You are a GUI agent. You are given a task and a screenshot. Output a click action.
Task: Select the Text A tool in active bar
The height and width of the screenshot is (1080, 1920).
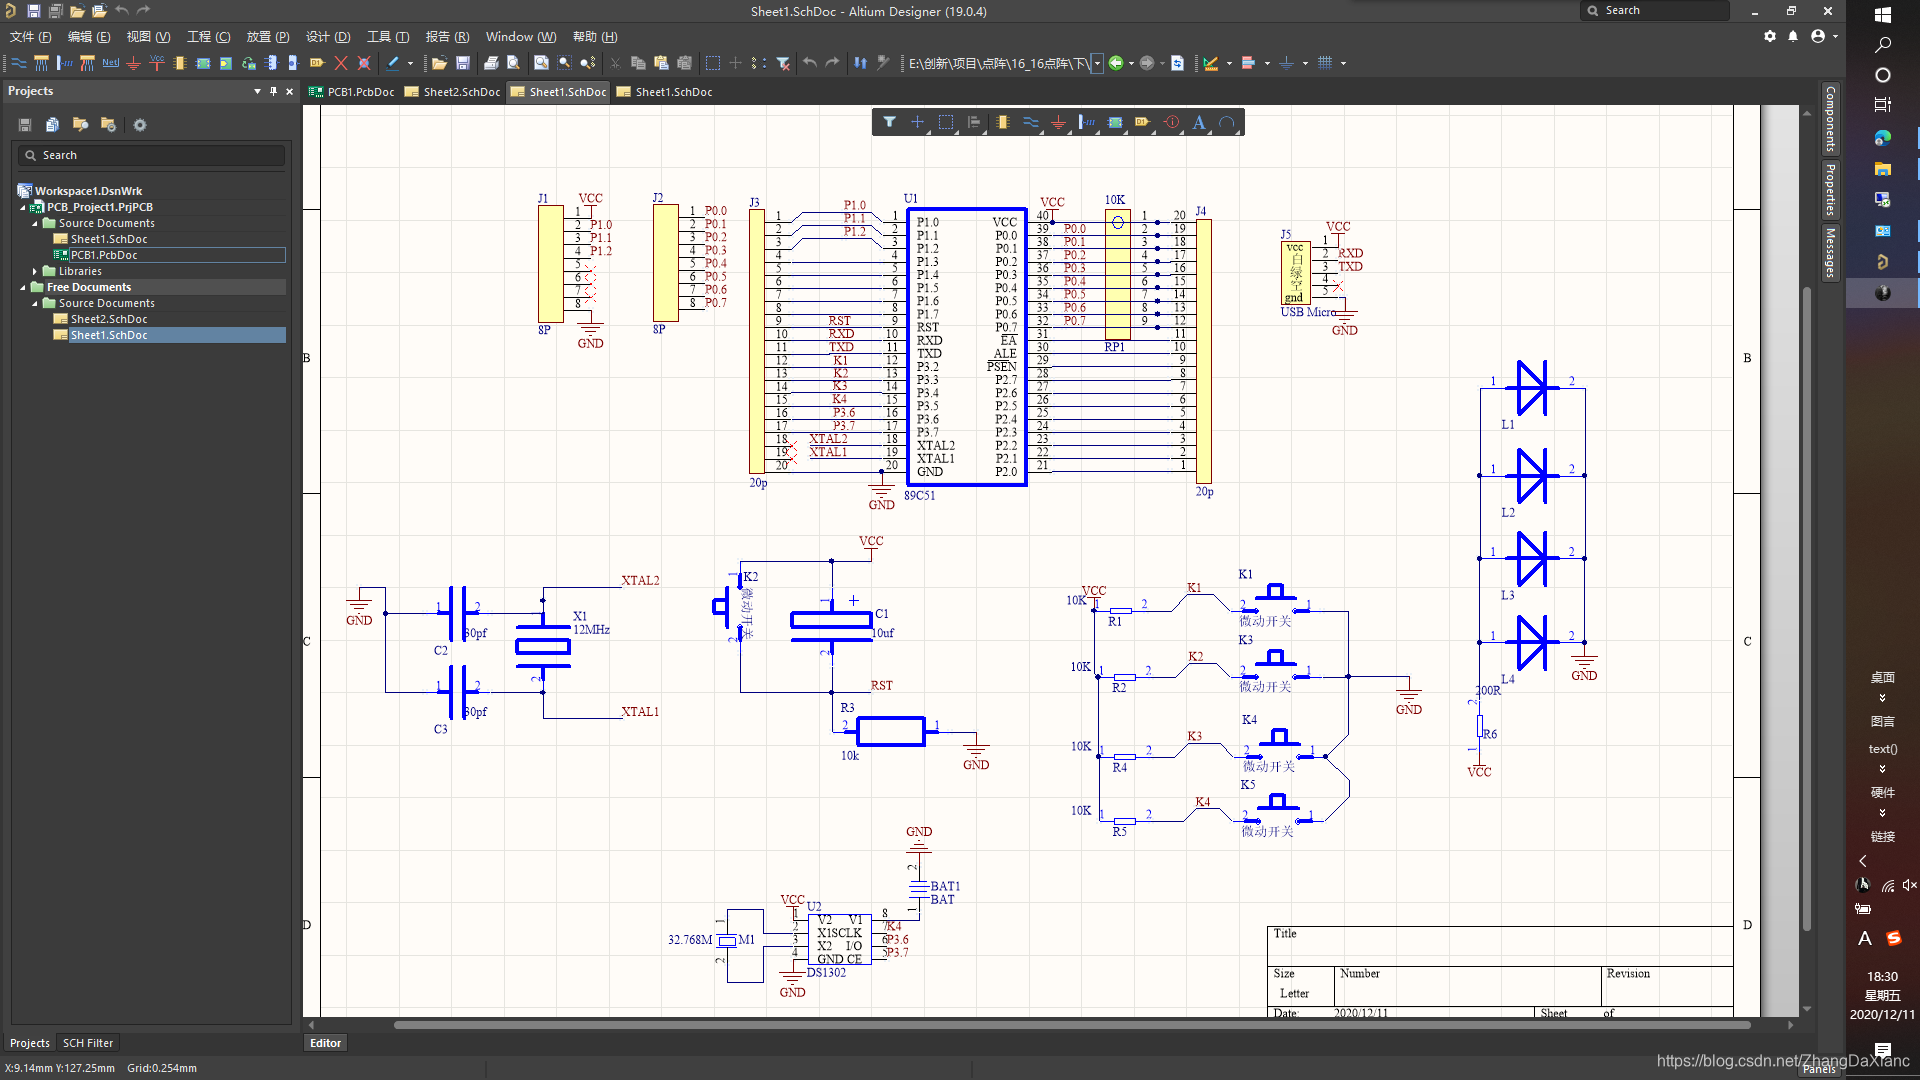click(x=1199, y=122)
